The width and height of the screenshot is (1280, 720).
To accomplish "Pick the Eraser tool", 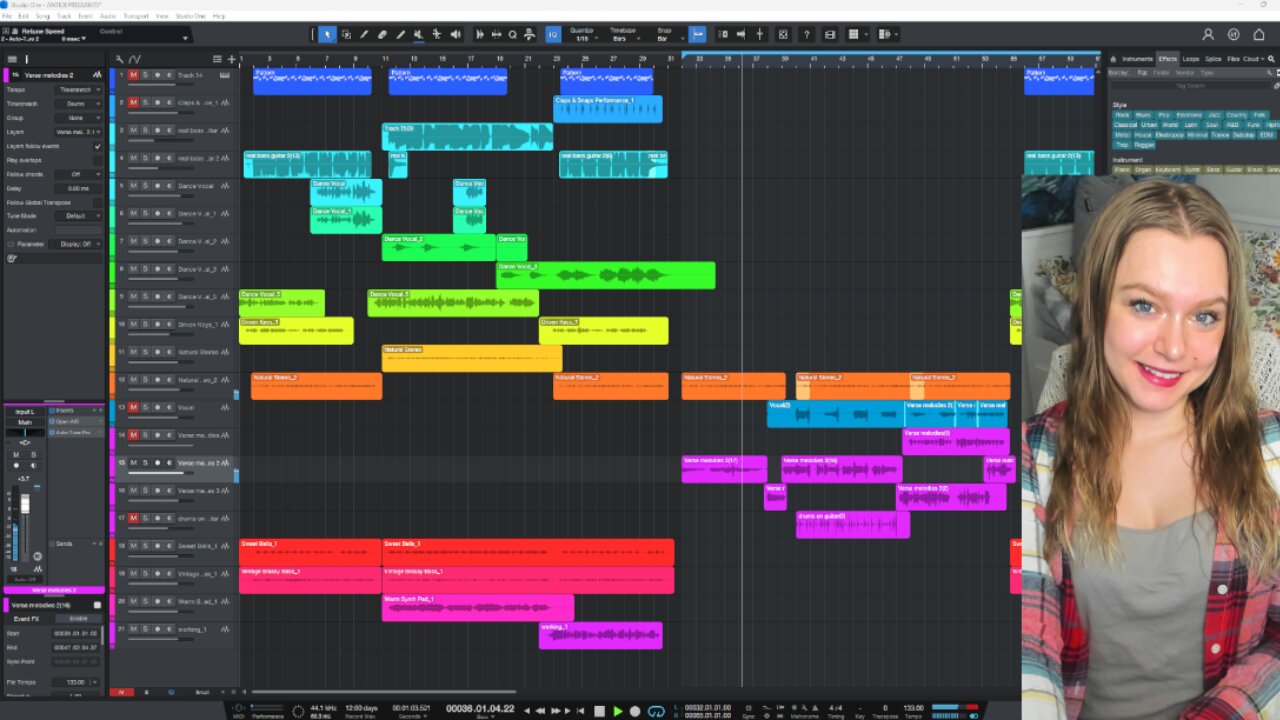I will pos(382,34).
